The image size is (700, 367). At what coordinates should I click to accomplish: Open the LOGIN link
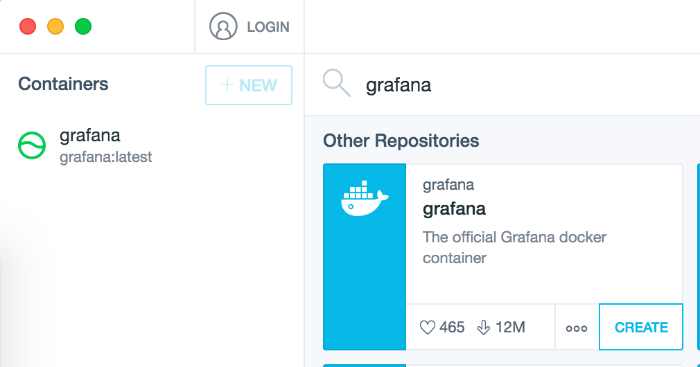click(268, 27)
